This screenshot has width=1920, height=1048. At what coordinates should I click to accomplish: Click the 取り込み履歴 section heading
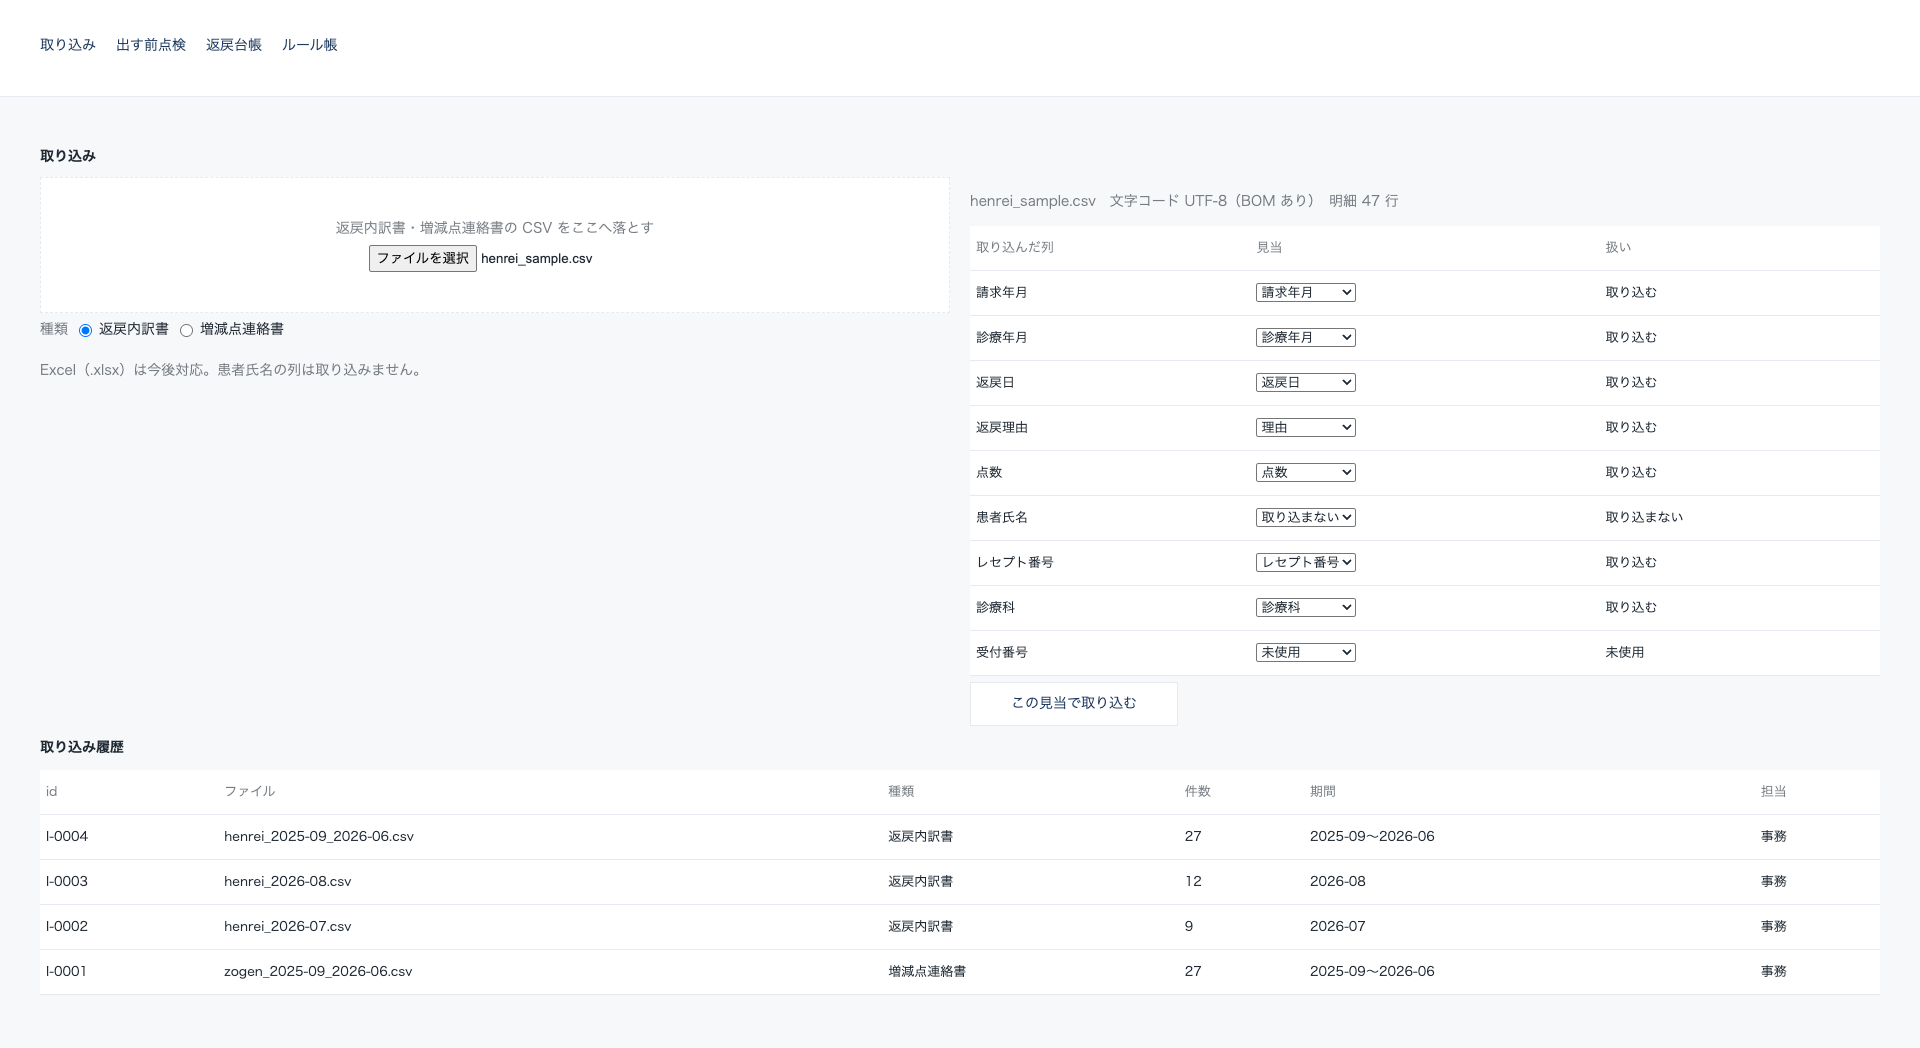(82, 747)
